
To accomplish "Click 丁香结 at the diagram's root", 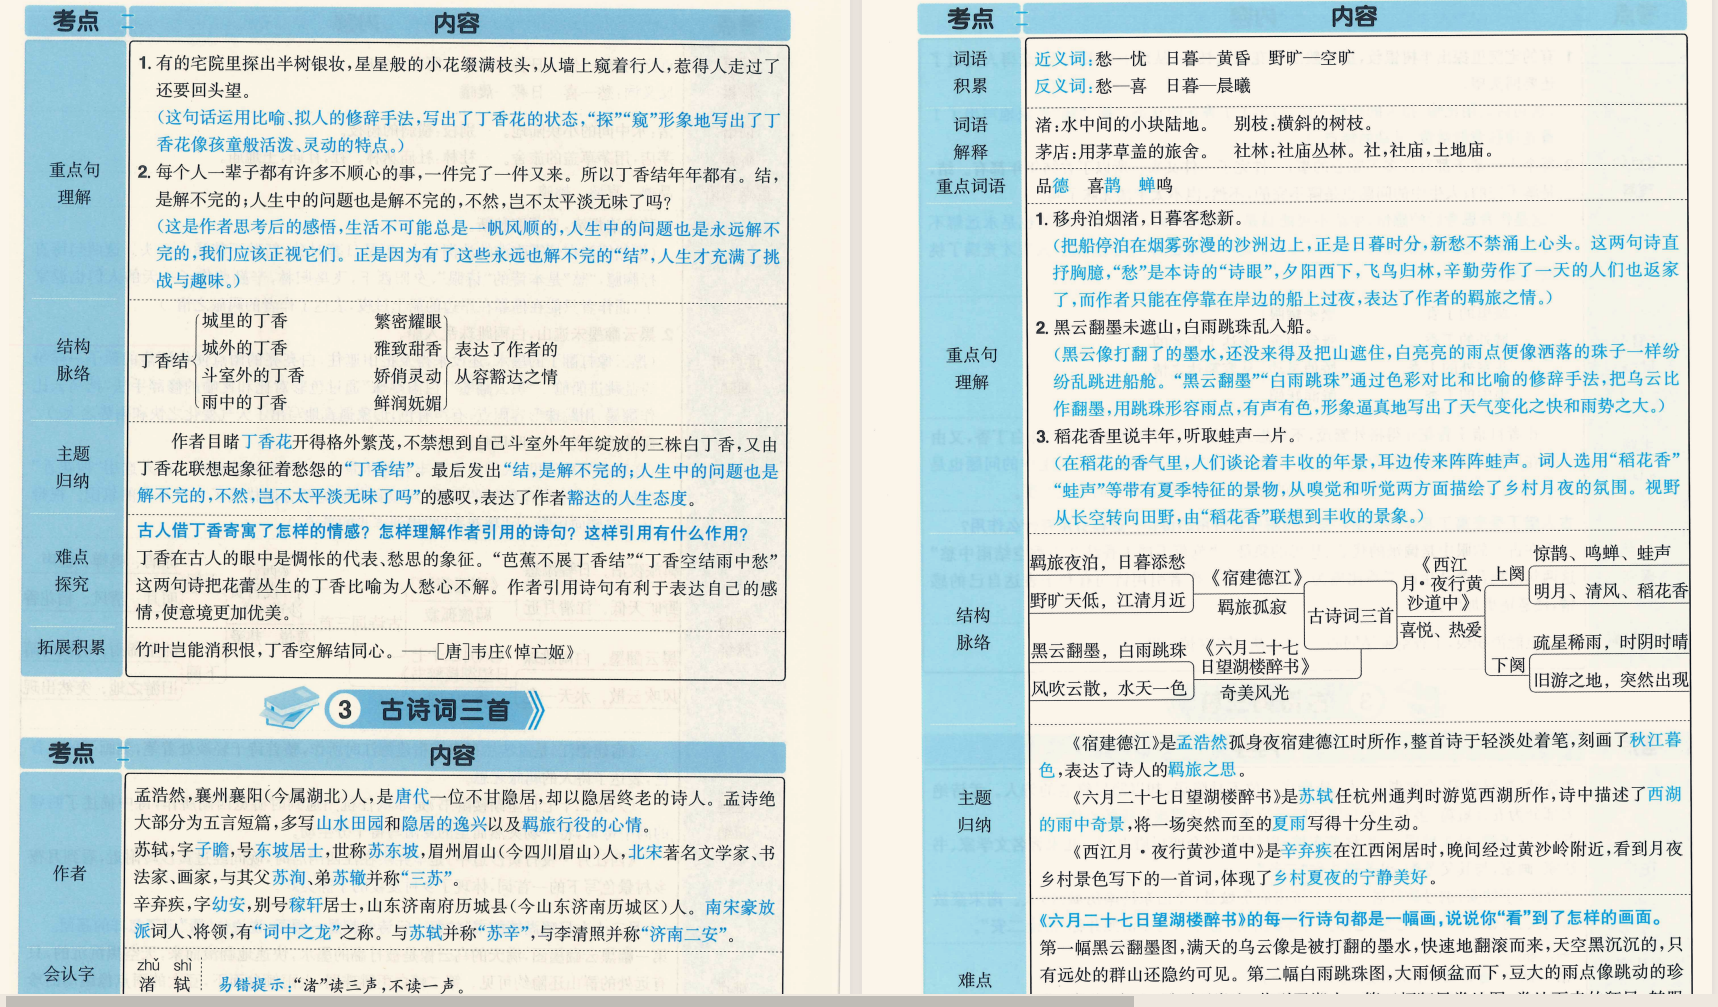I will tap(163, 361).
